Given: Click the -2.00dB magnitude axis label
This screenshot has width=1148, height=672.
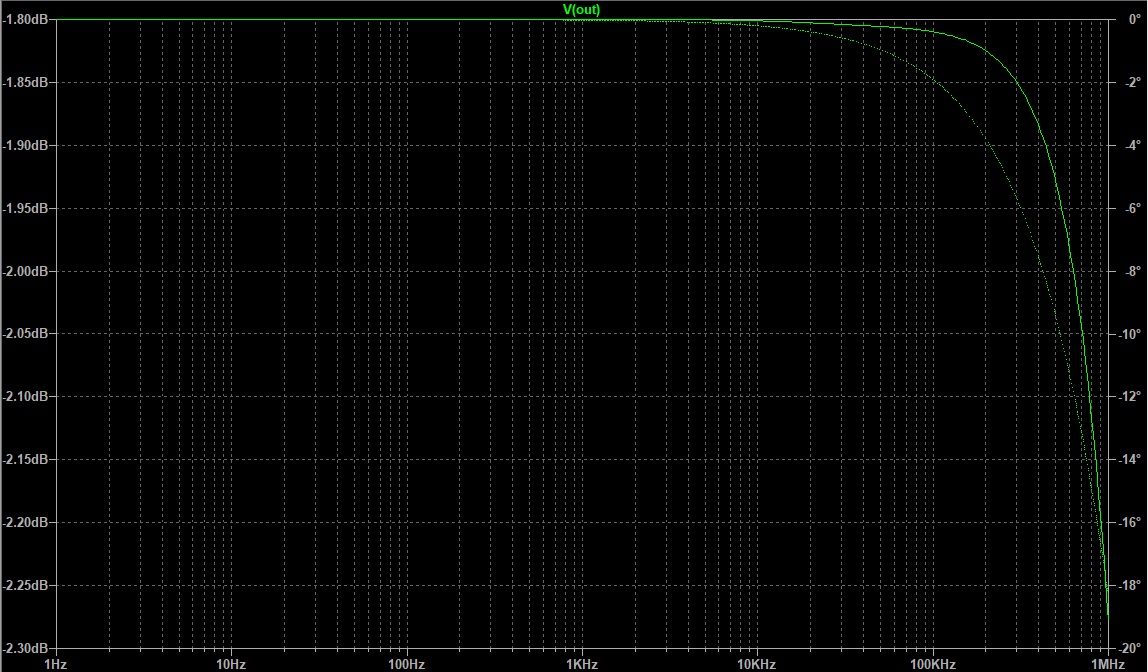Looking at the screenshot, I should click(x=29, y=271).
